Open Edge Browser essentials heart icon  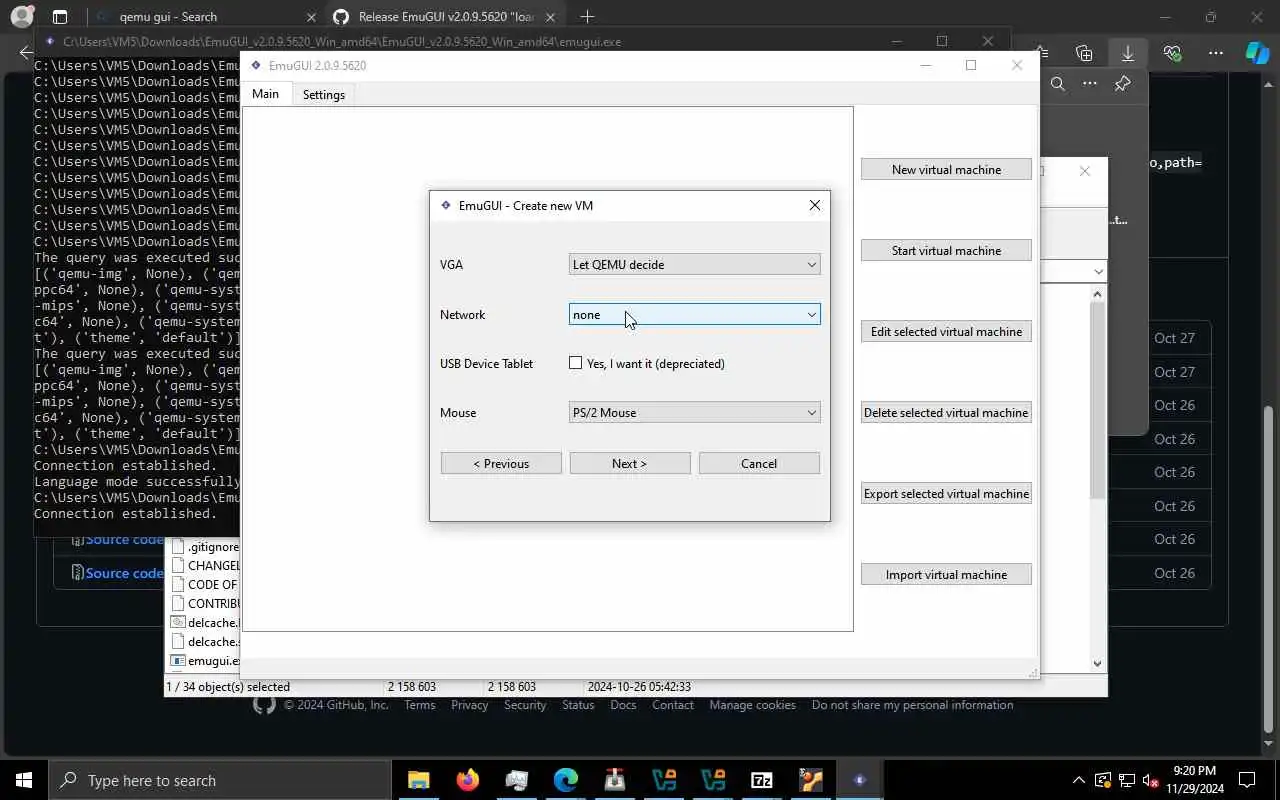(1172, 53)
